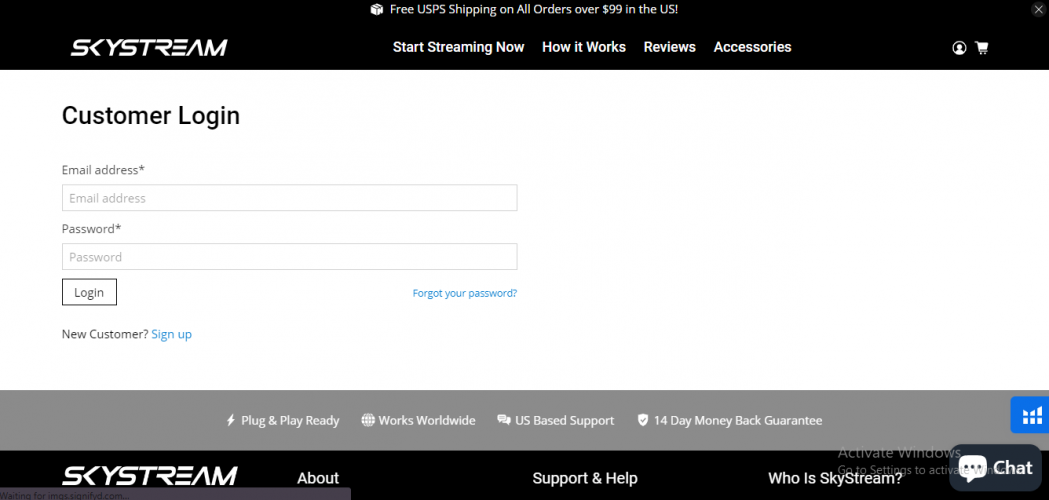Click the shield icon for Money Back Guarantee
This screenshot has width=1049, height=500.
643,420
